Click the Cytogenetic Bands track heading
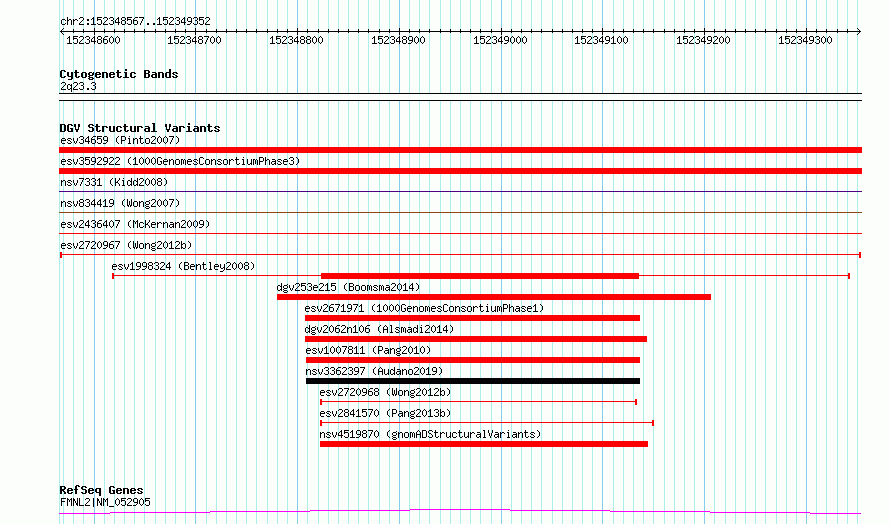This screenshot has height=524, width=890. 119,74
